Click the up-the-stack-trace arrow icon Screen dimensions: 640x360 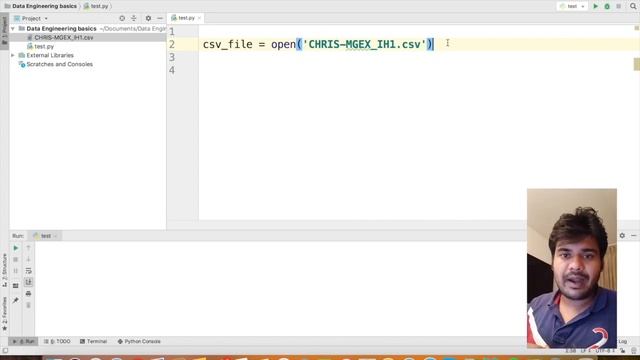point(28,248)
